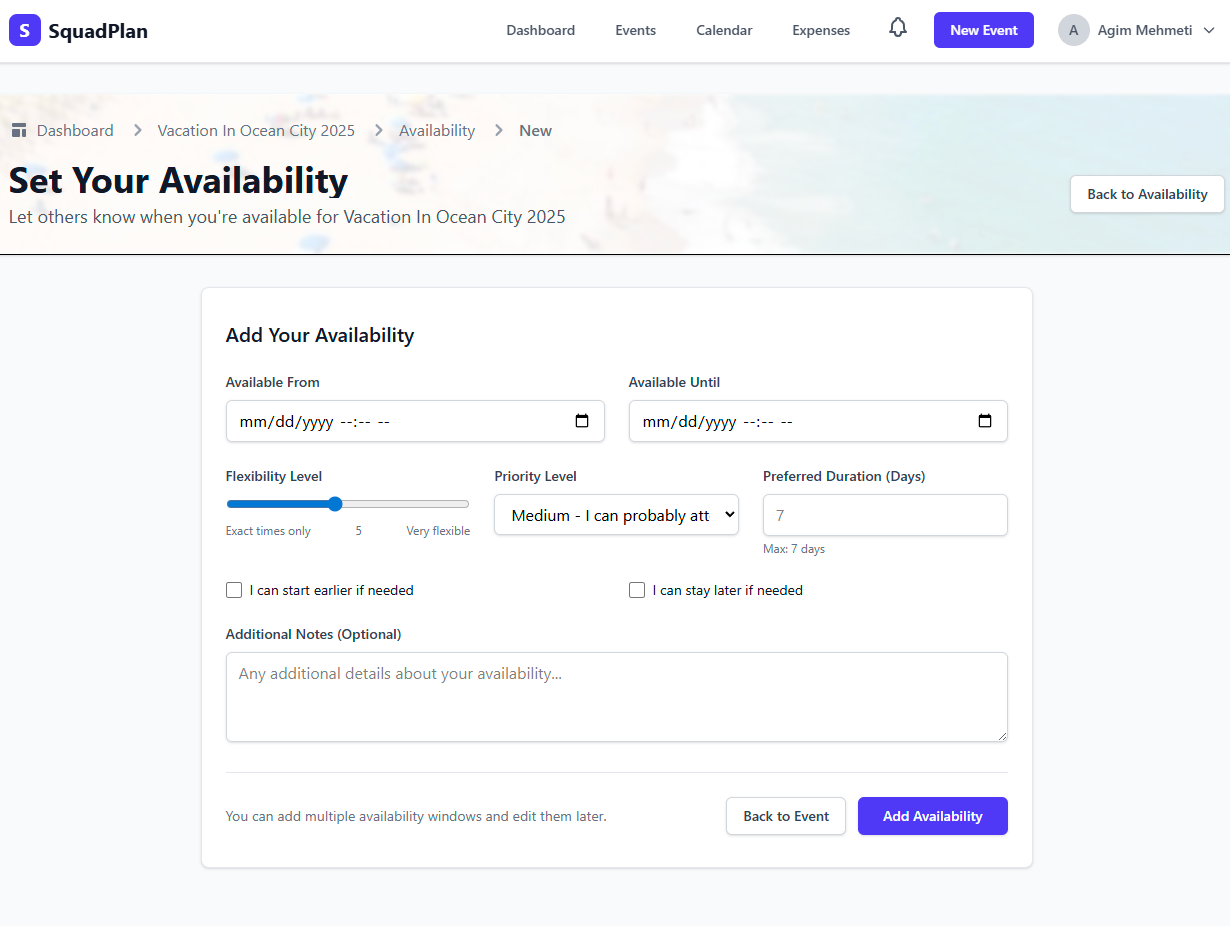Open the Expenses section

[820, 30]
